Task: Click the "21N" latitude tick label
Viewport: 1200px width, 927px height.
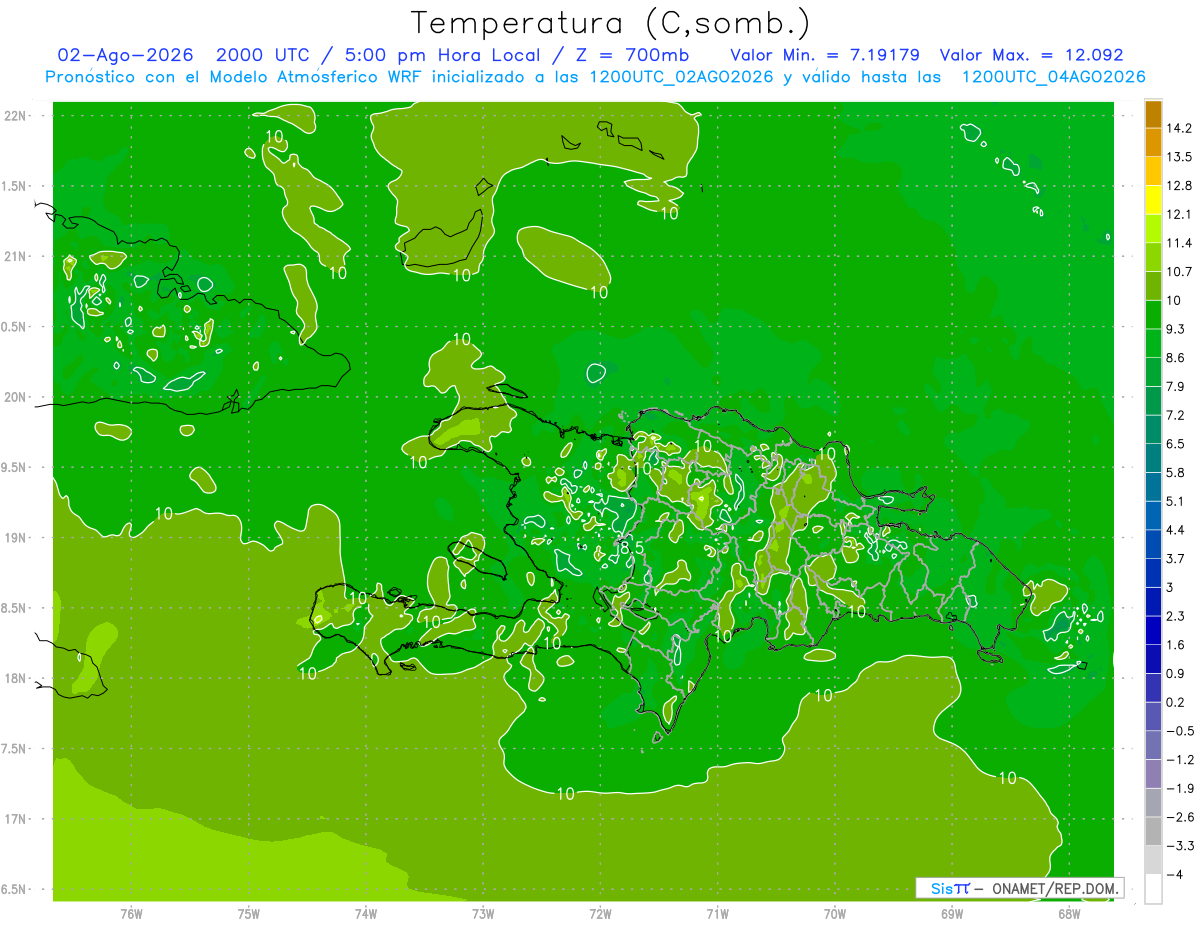Action: pyautogui.click(x=15, y=256)
